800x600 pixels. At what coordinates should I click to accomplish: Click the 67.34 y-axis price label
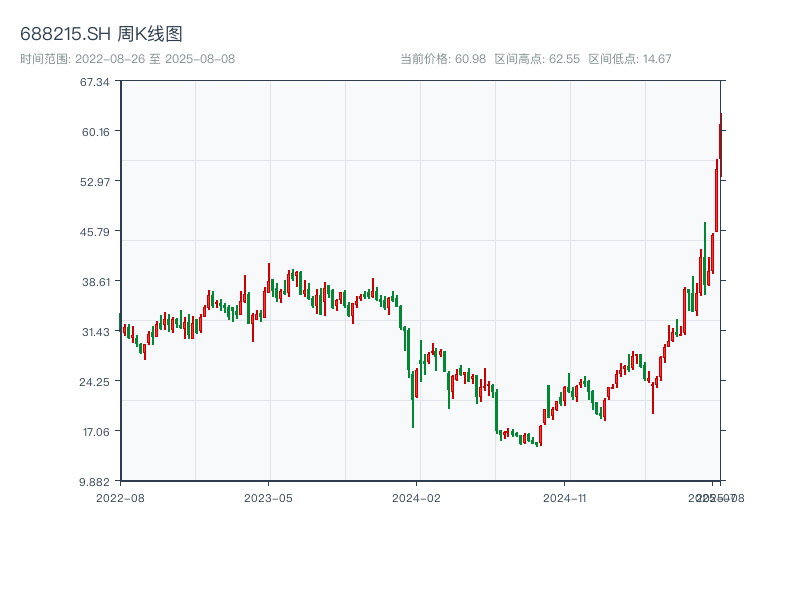pos(95,81)
